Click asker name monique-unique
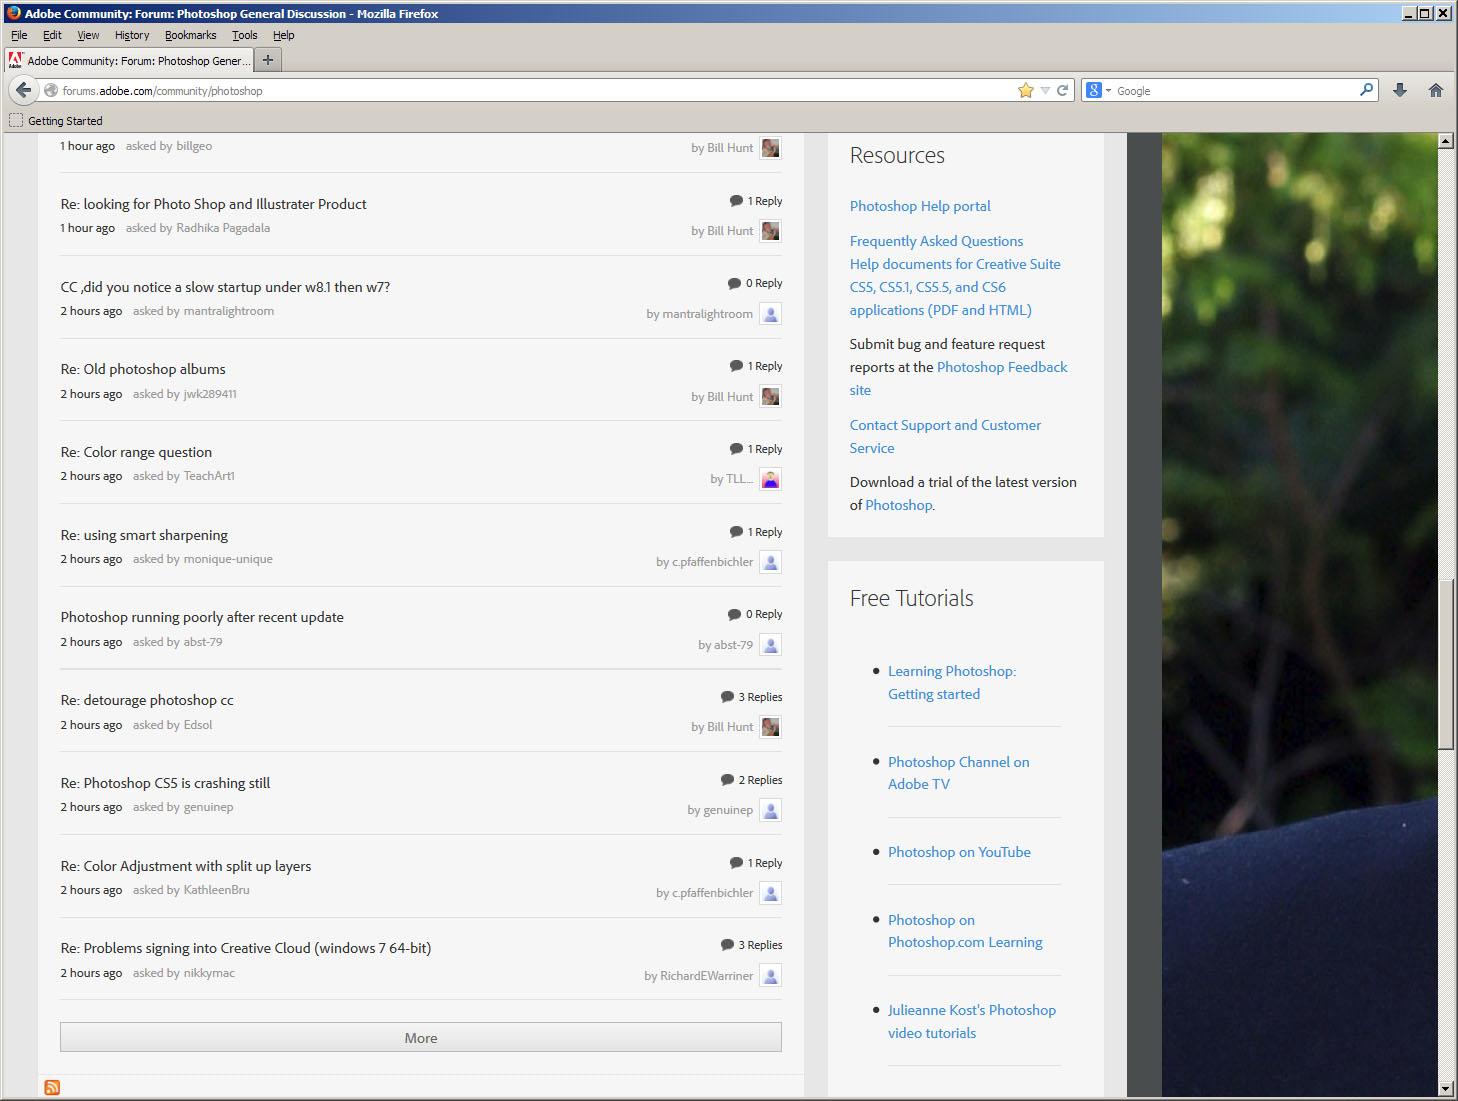This screenshot has width=1458, height=1101. click(x=228, y=559)
